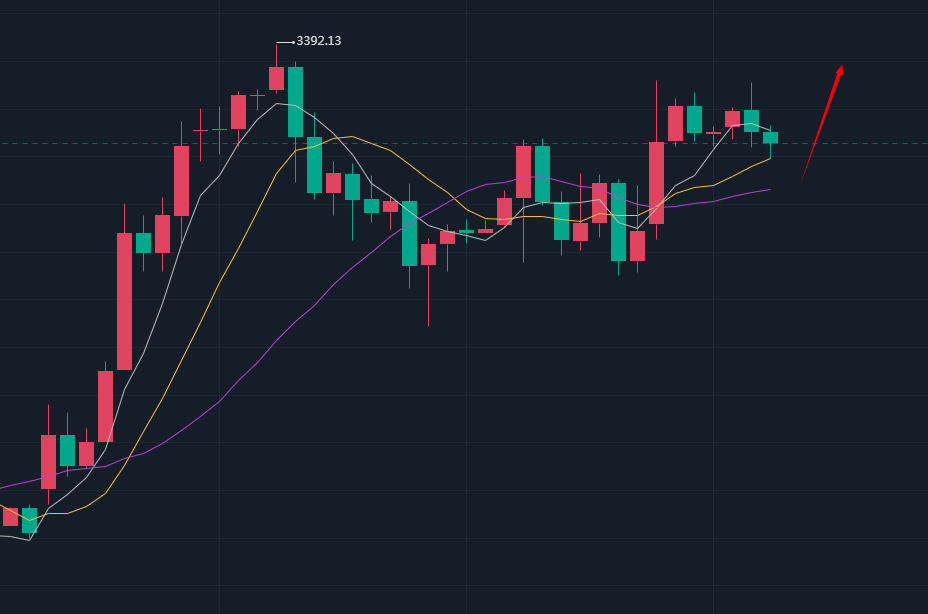928x614 pixels.
Task: Select the candle marked with the 3392.13 high
Action: point(276,78)
